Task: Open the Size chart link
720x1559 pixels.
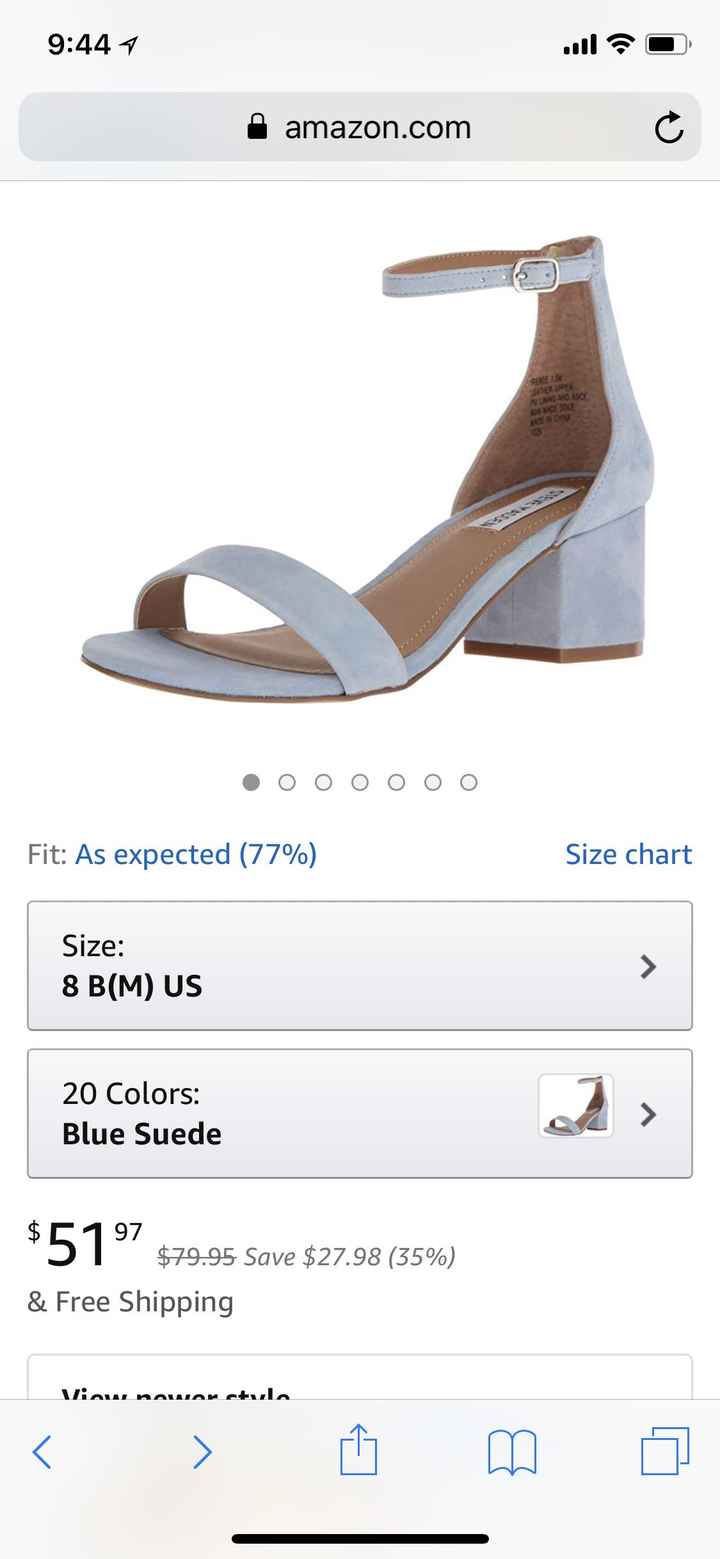Action: [x=628, y=854]
